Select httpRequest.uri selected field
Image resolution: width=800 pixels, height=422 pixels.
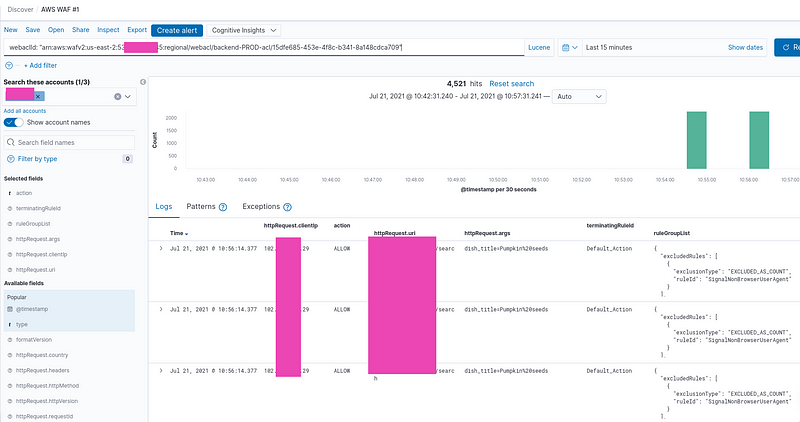point(35,269)
